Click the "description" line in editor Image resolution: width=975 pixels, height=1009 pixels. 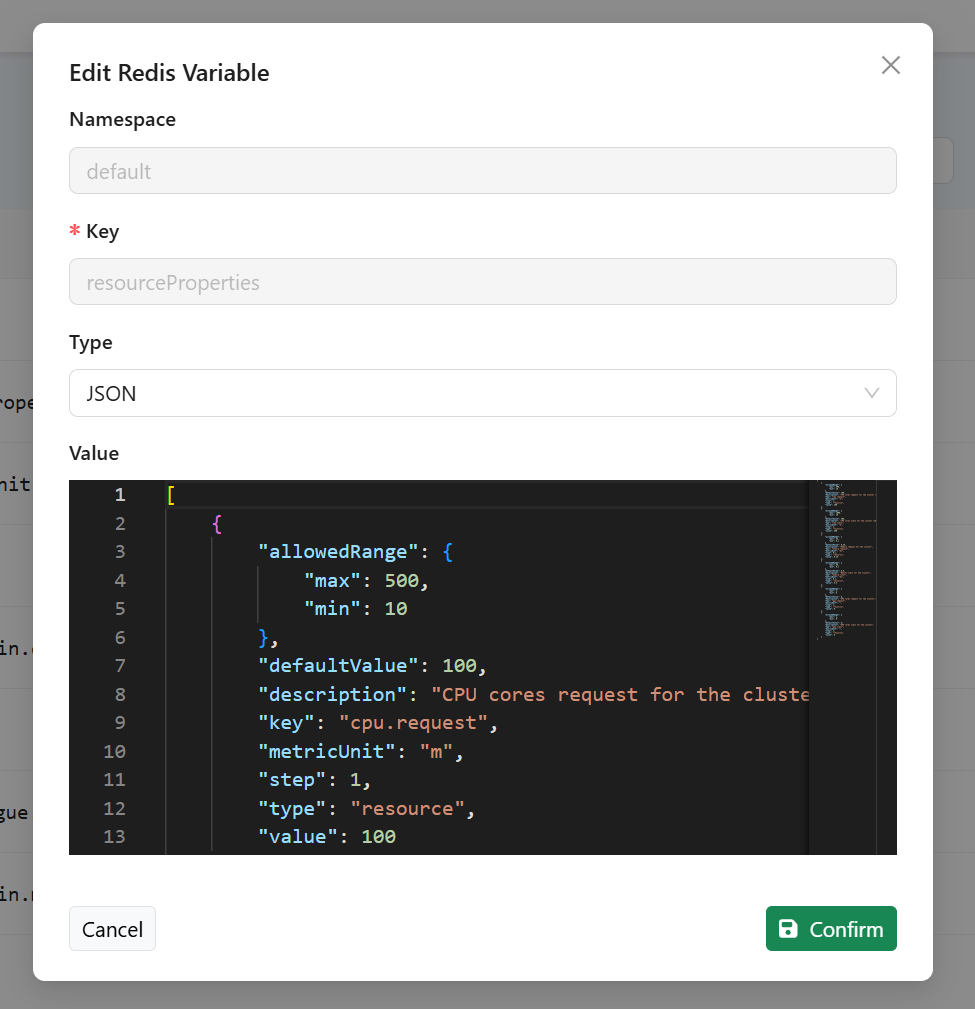pyautogui.click(x=533, y=694)
